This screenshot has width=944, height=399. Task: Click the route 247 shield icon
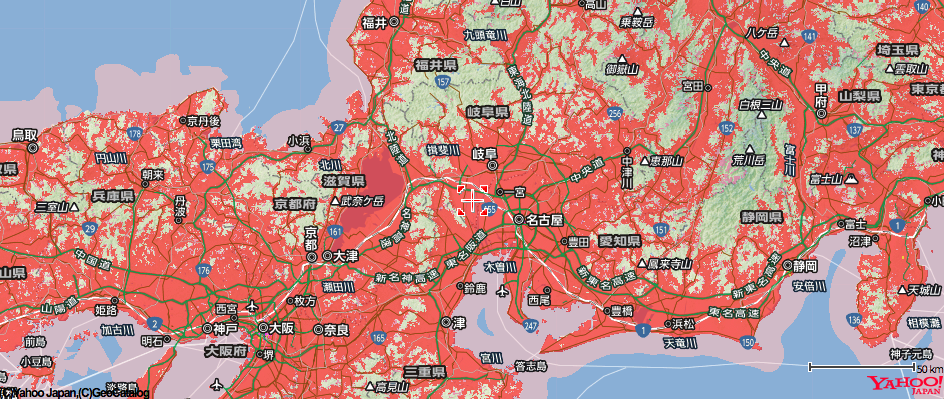click(530, 326)
